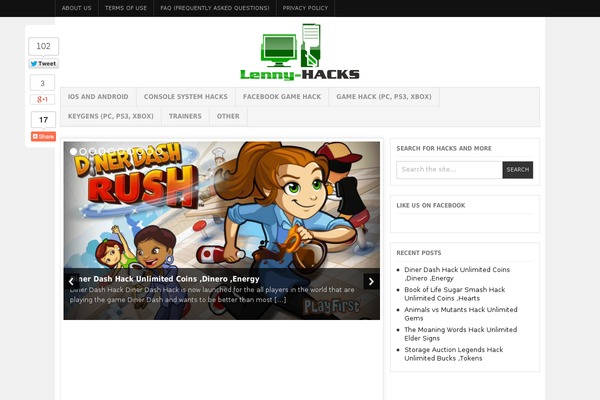The height and width of the screenshot is (400, 600).
Task: Go to previous slide with left arrow
Action: click(71, 282)
